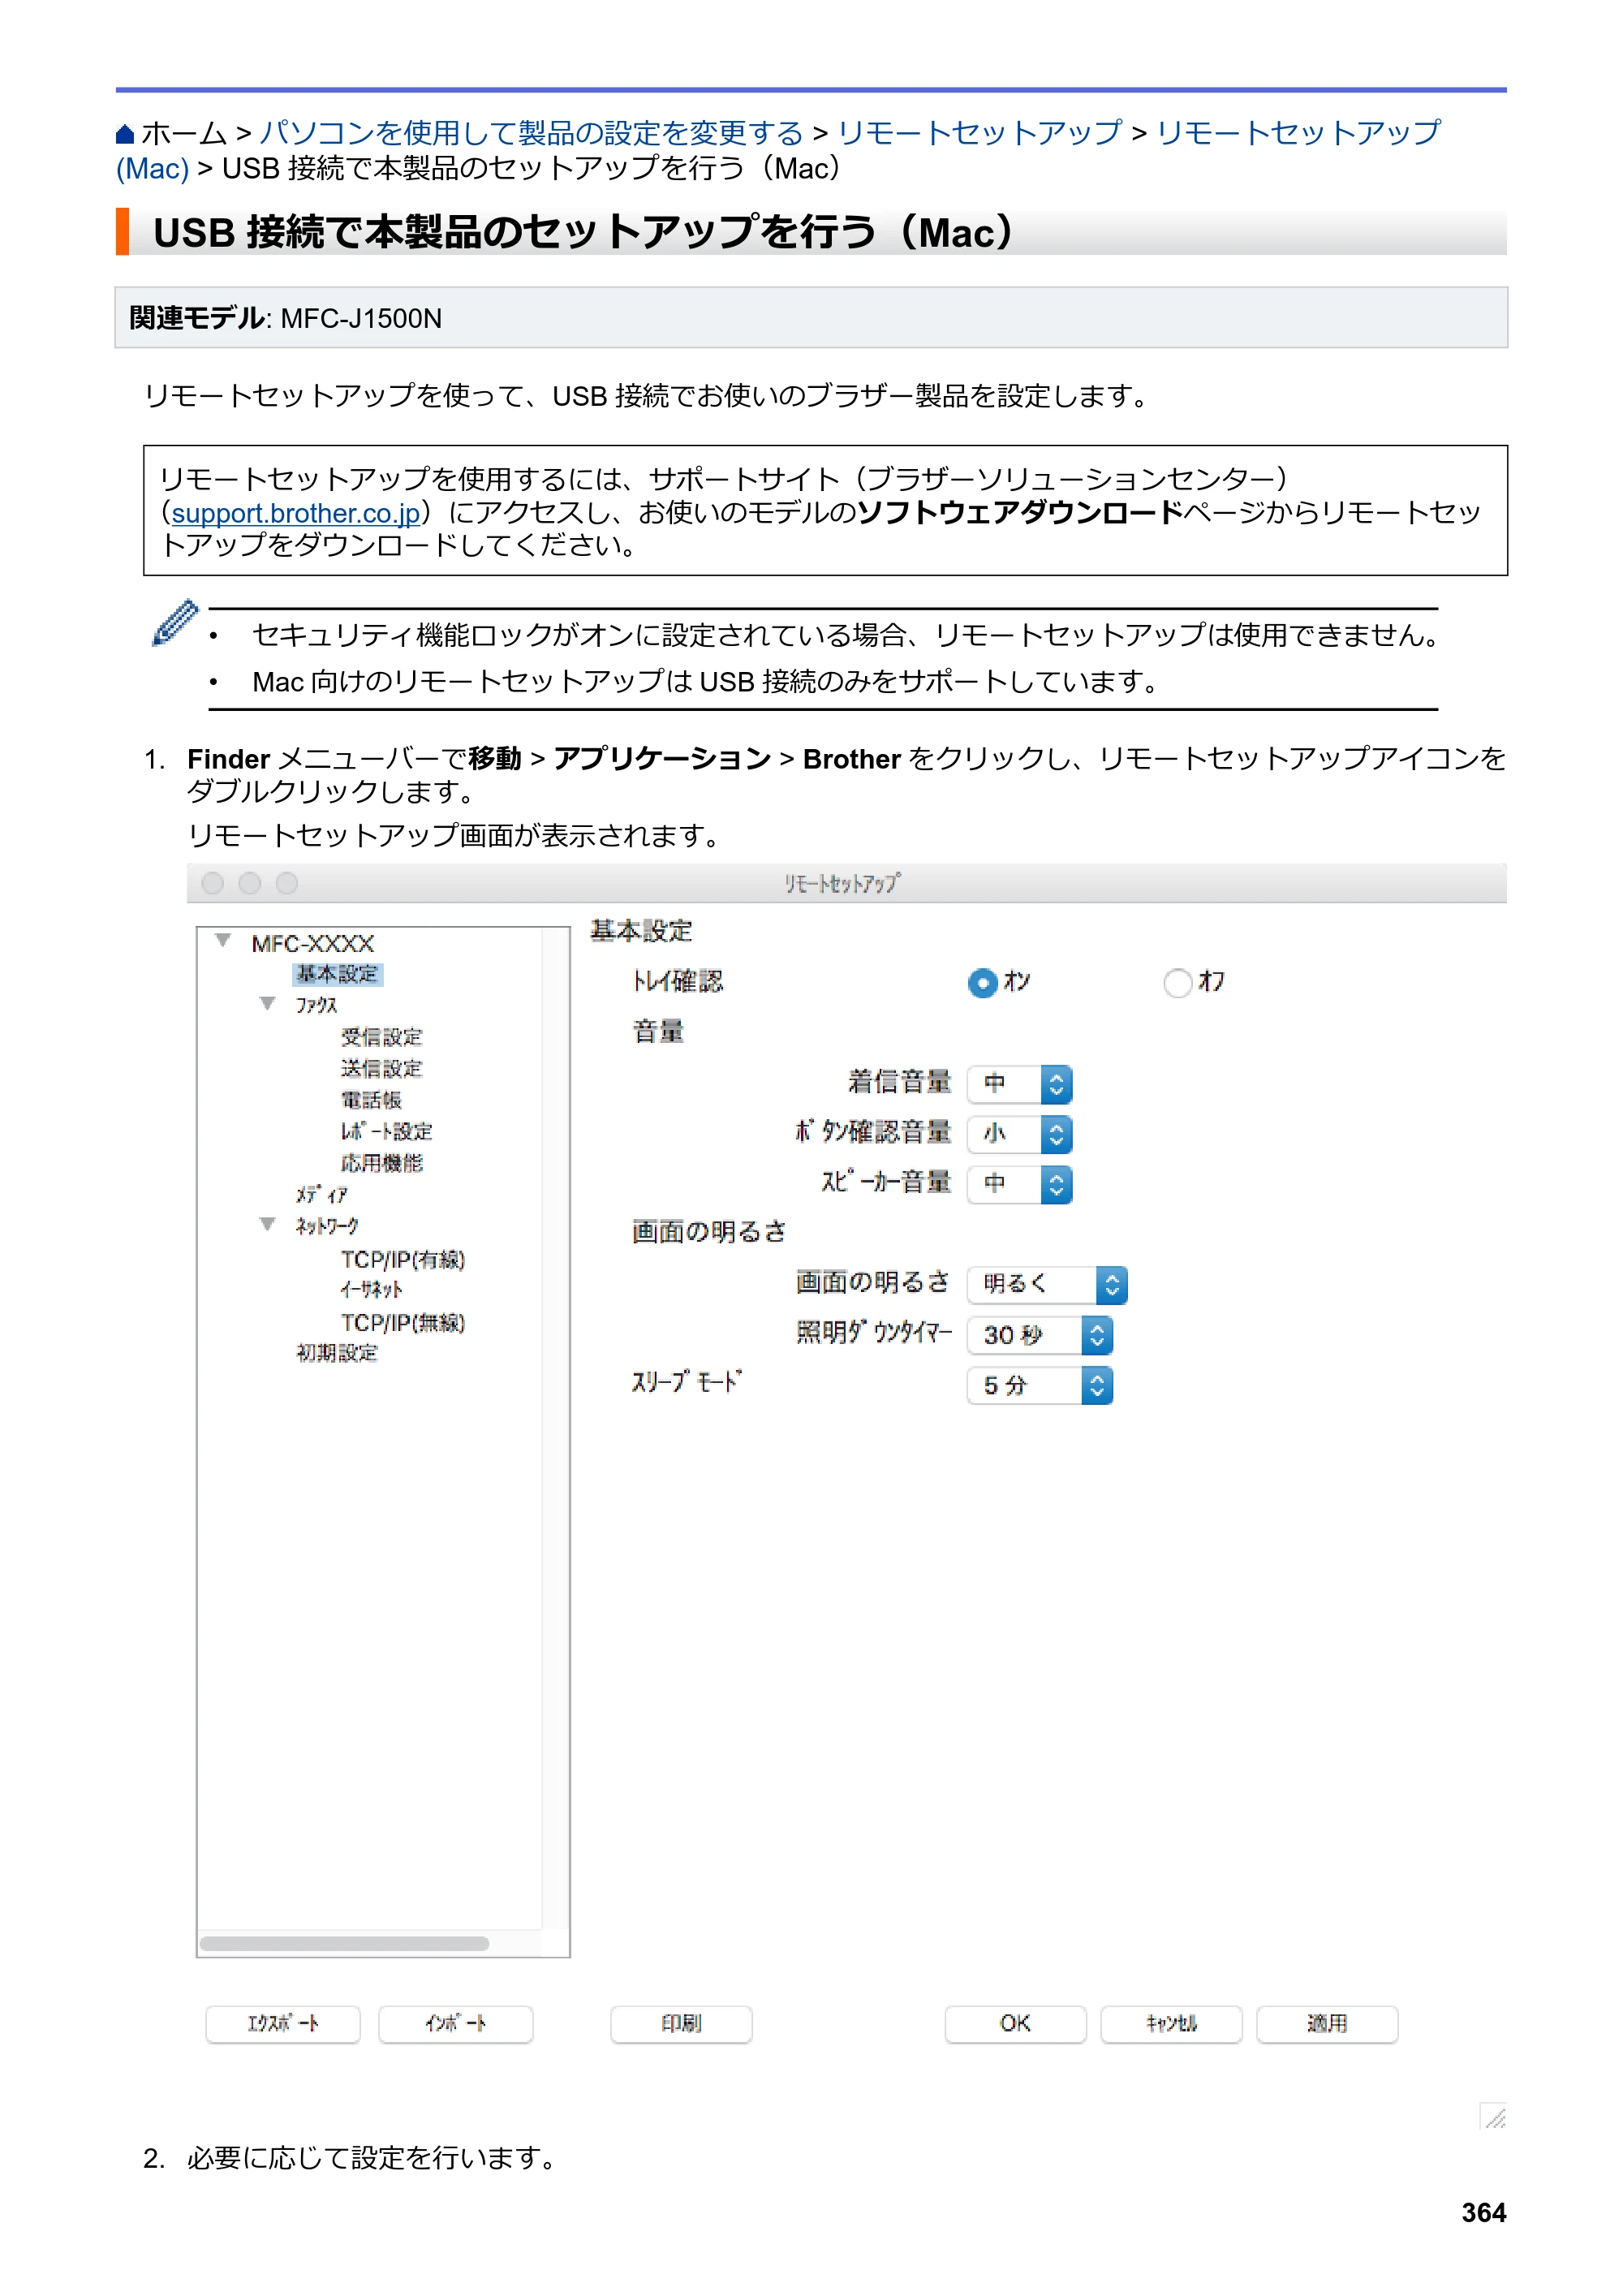
Task: Open the パソコンを使用して製品の設定を変更する breadcrumb link
Action: point(531,133)
